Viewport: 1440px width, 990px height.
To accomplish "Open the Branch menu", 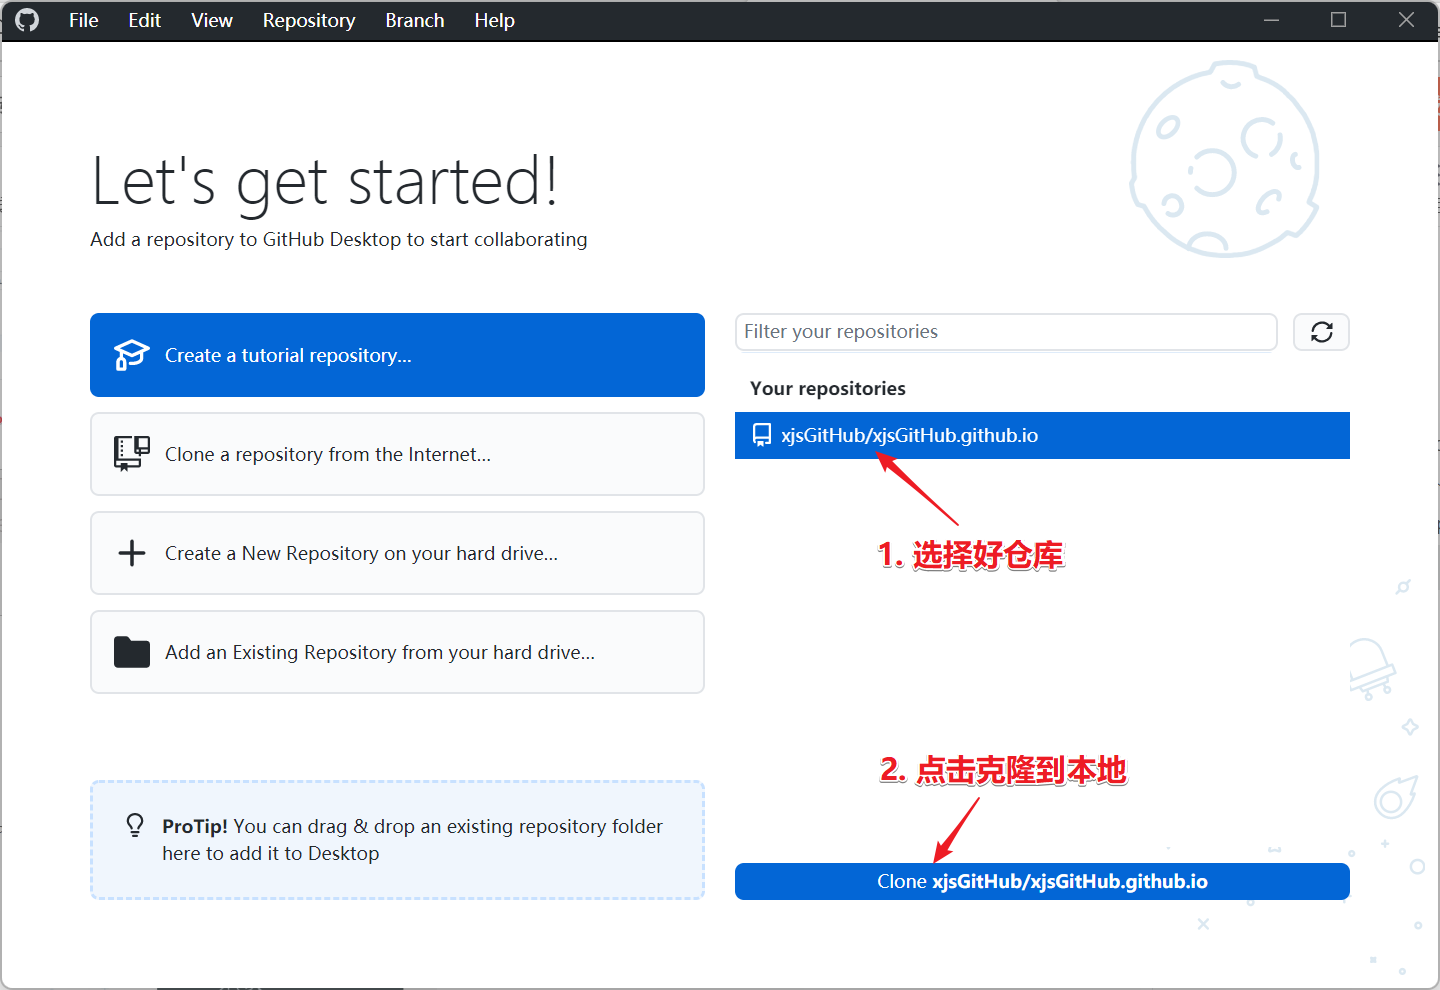I will tap(415, 20).
